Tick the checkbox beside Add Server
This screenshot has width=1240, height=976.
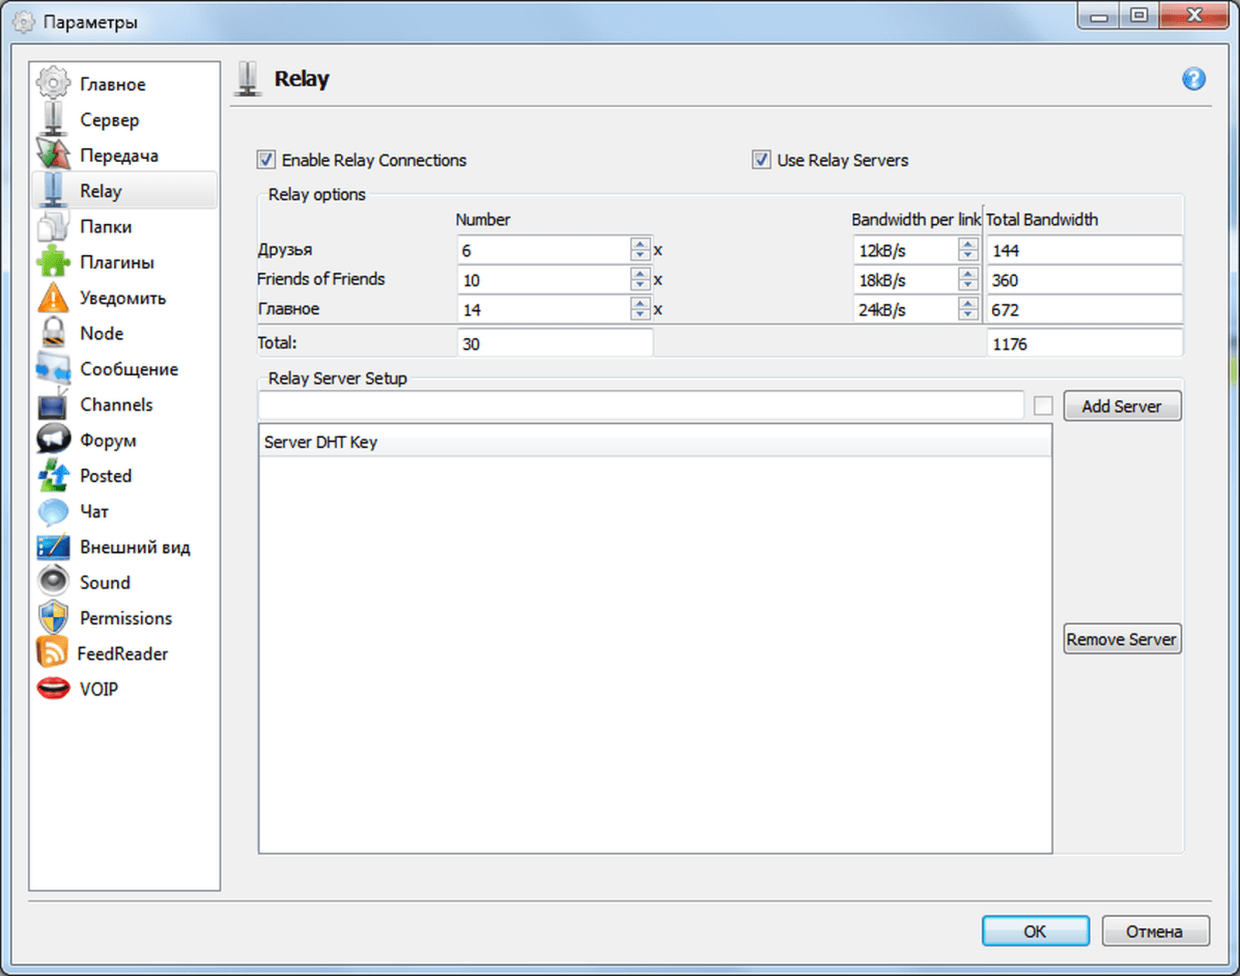pos(1043,406)
